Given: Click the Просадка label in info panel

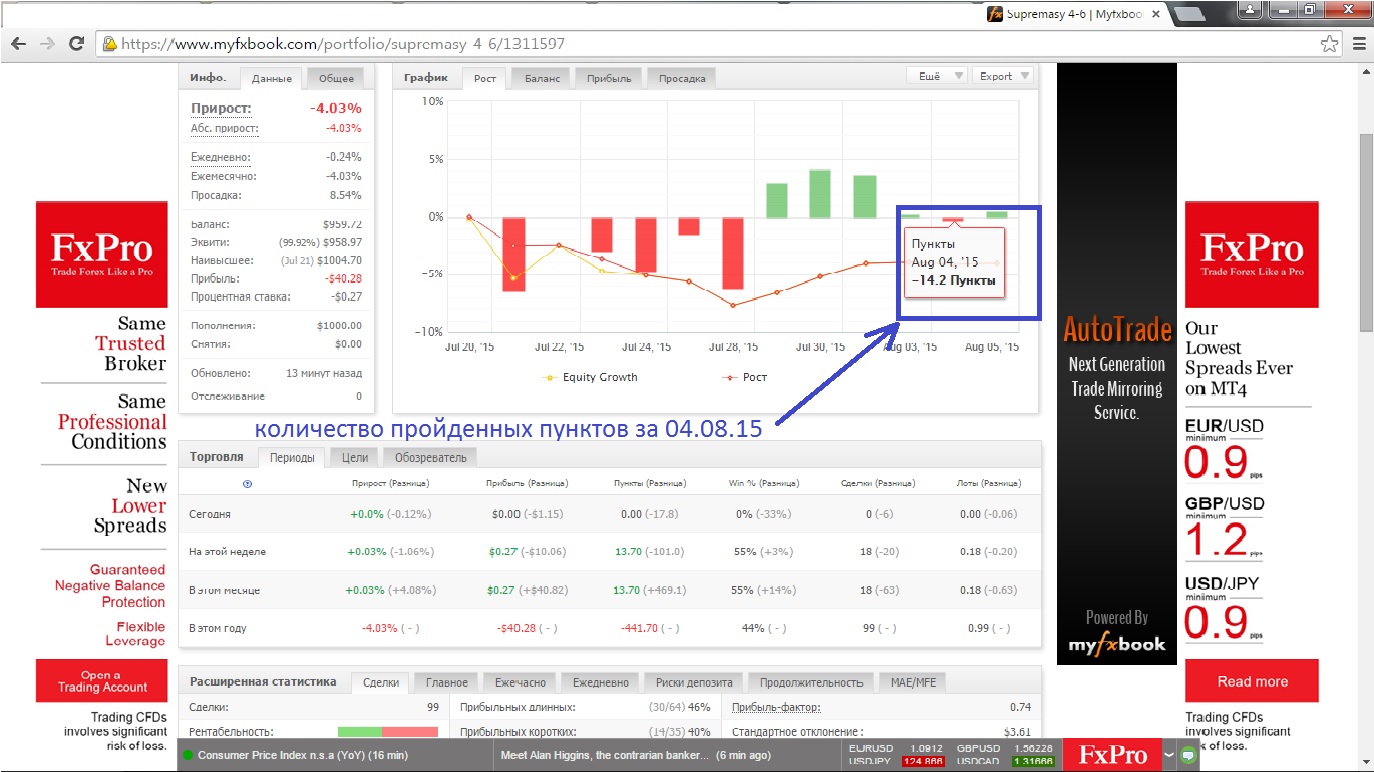Looking at the screenshot, I should [215, 195].
